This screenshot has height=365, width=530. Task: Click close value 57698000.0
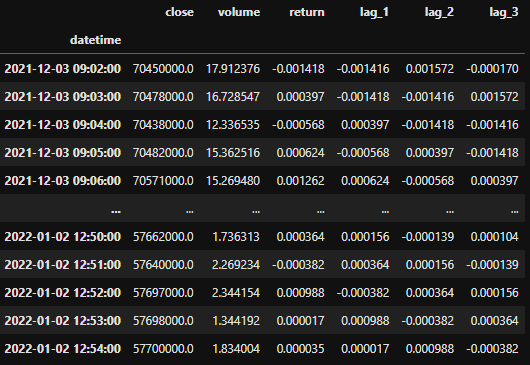tap(163, 321)
